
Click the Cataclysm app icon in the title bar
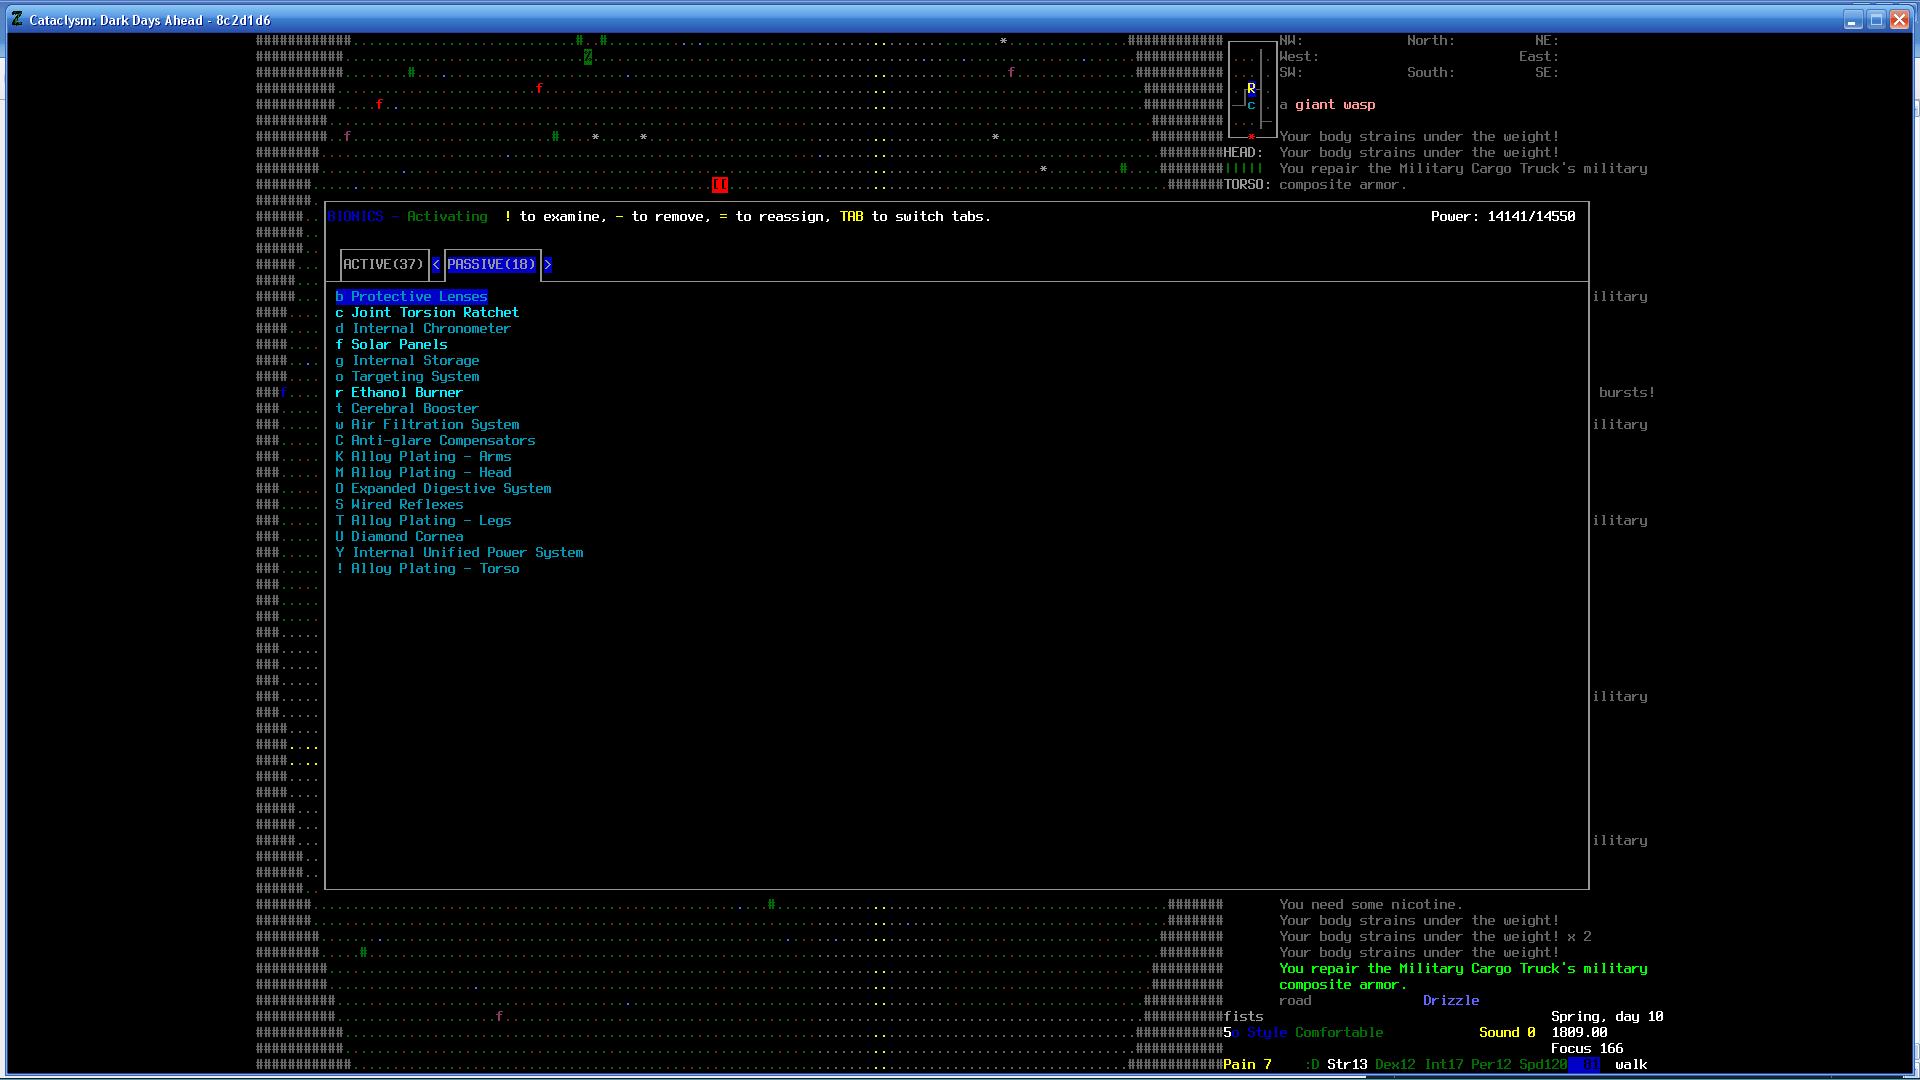(17, 19)
